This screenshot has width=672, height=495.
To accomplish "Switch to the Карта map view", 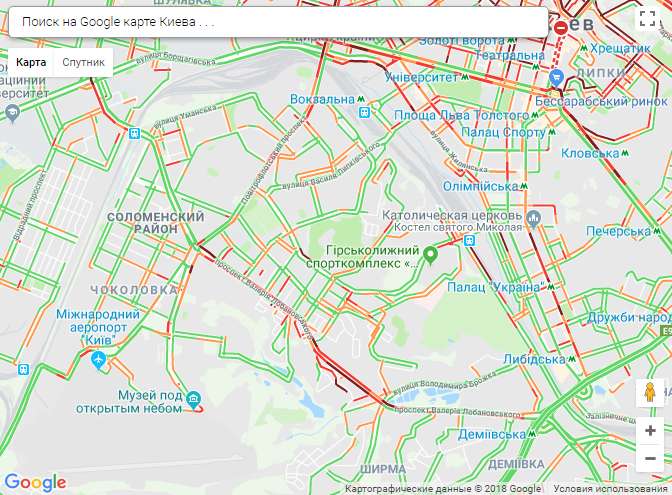I will click(31, 62).
